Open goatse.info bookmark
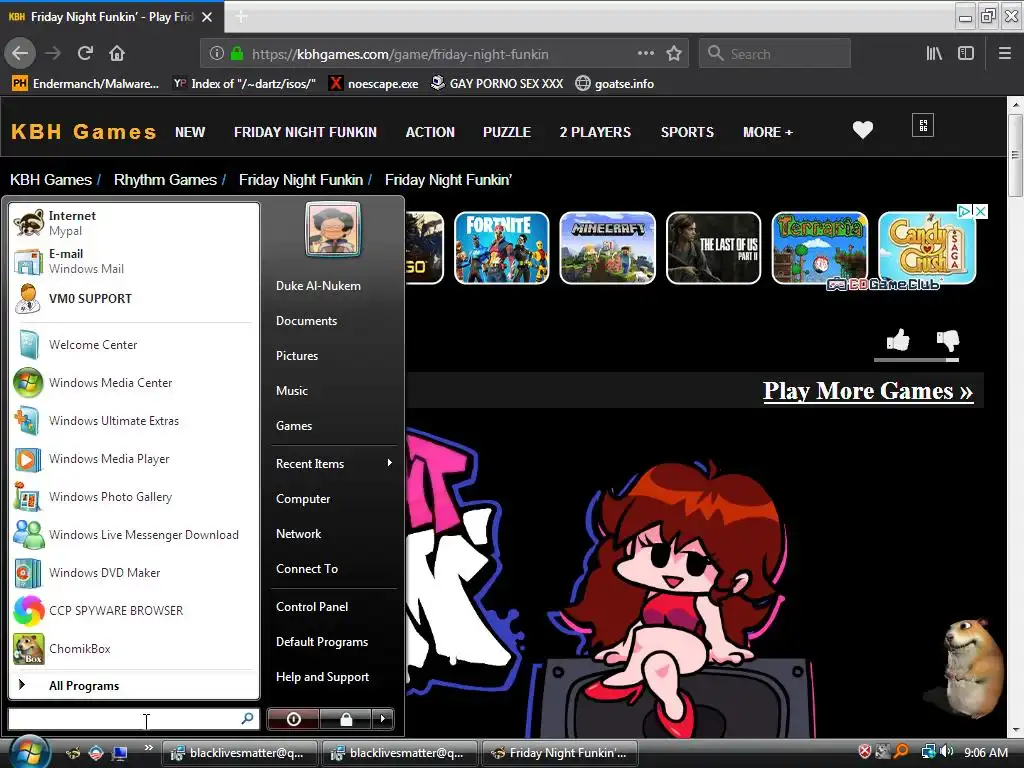The image size is (1024, 768). click(x=615, y=84)
